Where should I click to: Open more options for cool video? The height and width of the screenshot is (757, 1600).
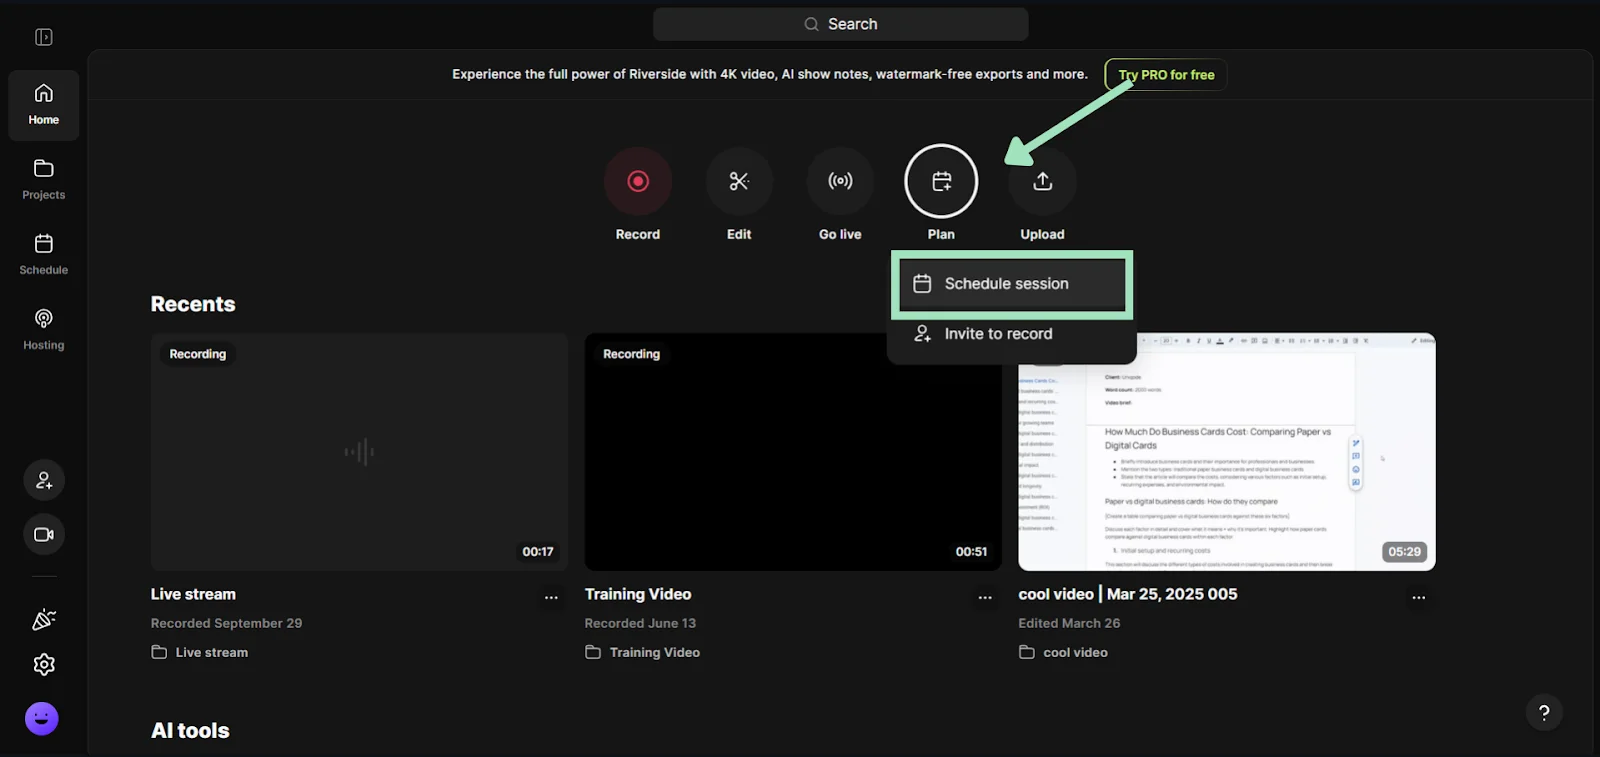tap(1419, 597)
